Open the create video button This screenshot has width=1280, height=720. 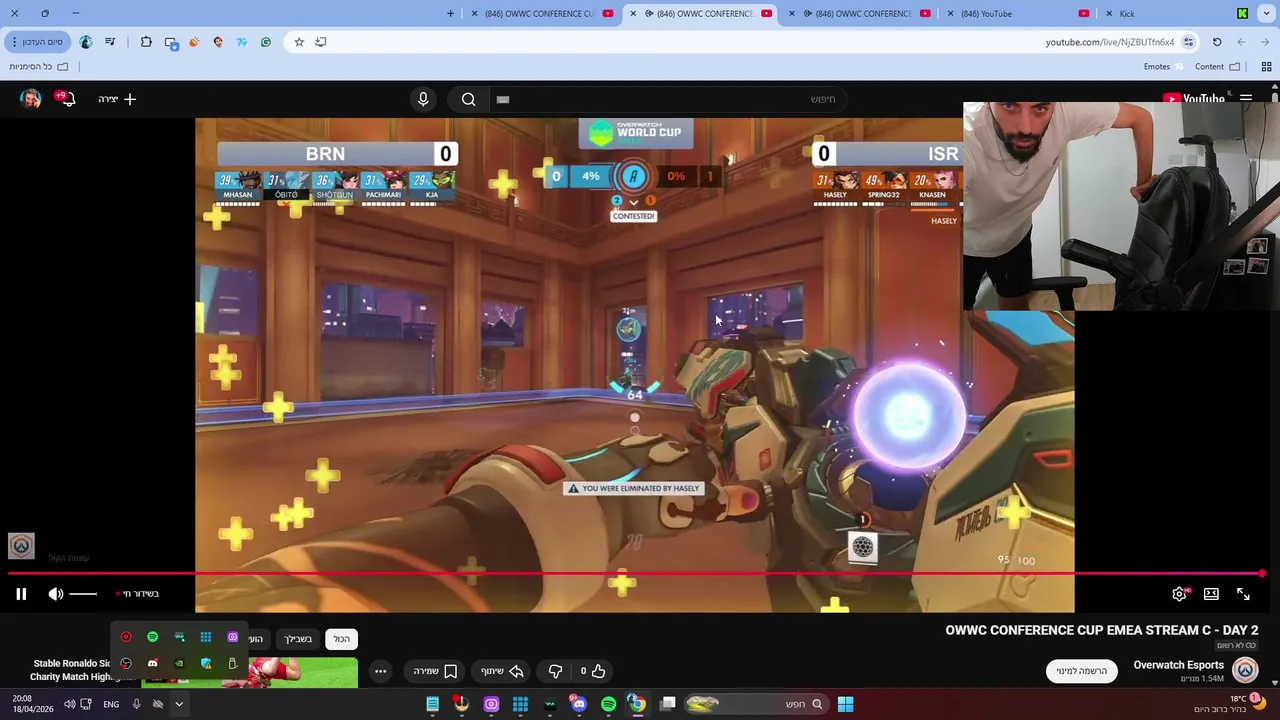tap(117, 99)
